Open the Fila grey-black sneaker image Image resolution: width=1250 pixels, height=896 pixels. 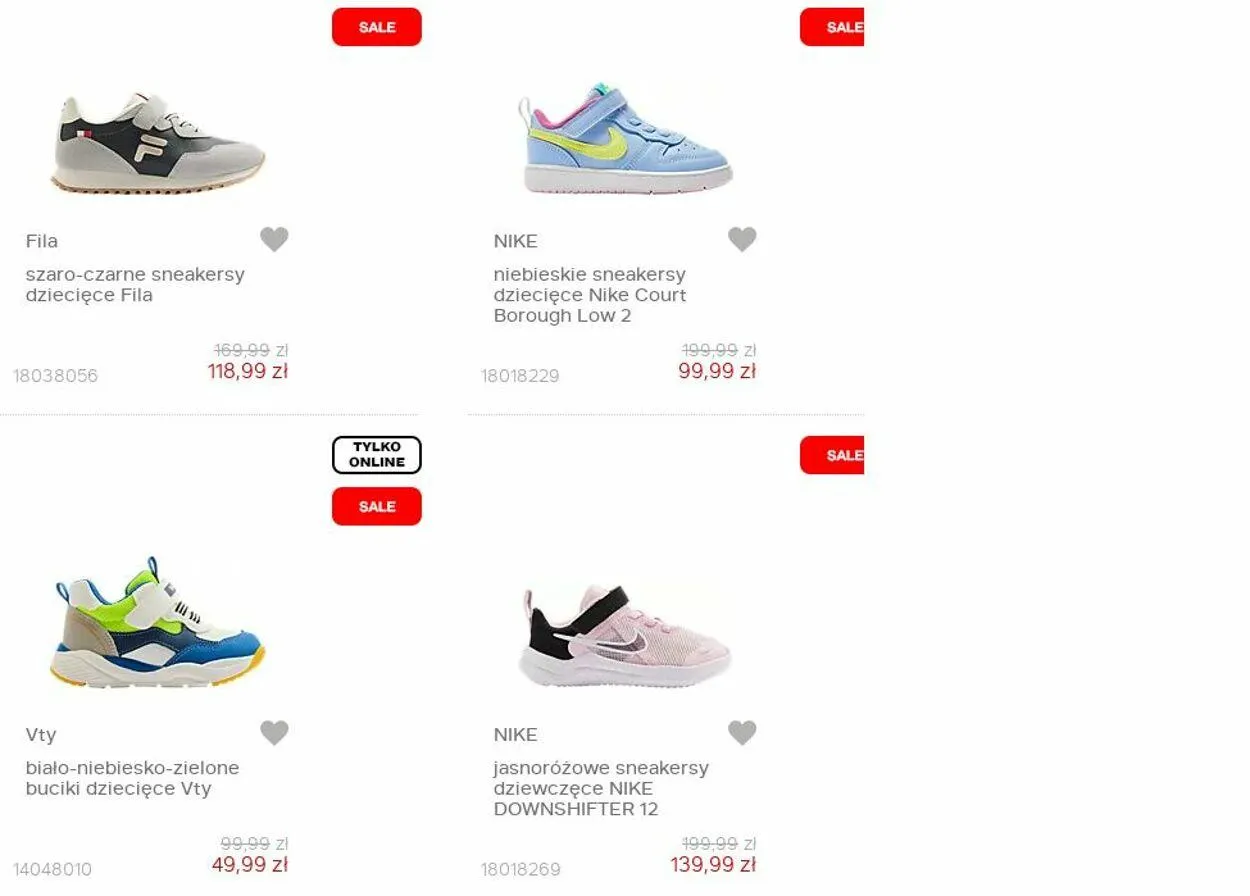tap(158, 143)
